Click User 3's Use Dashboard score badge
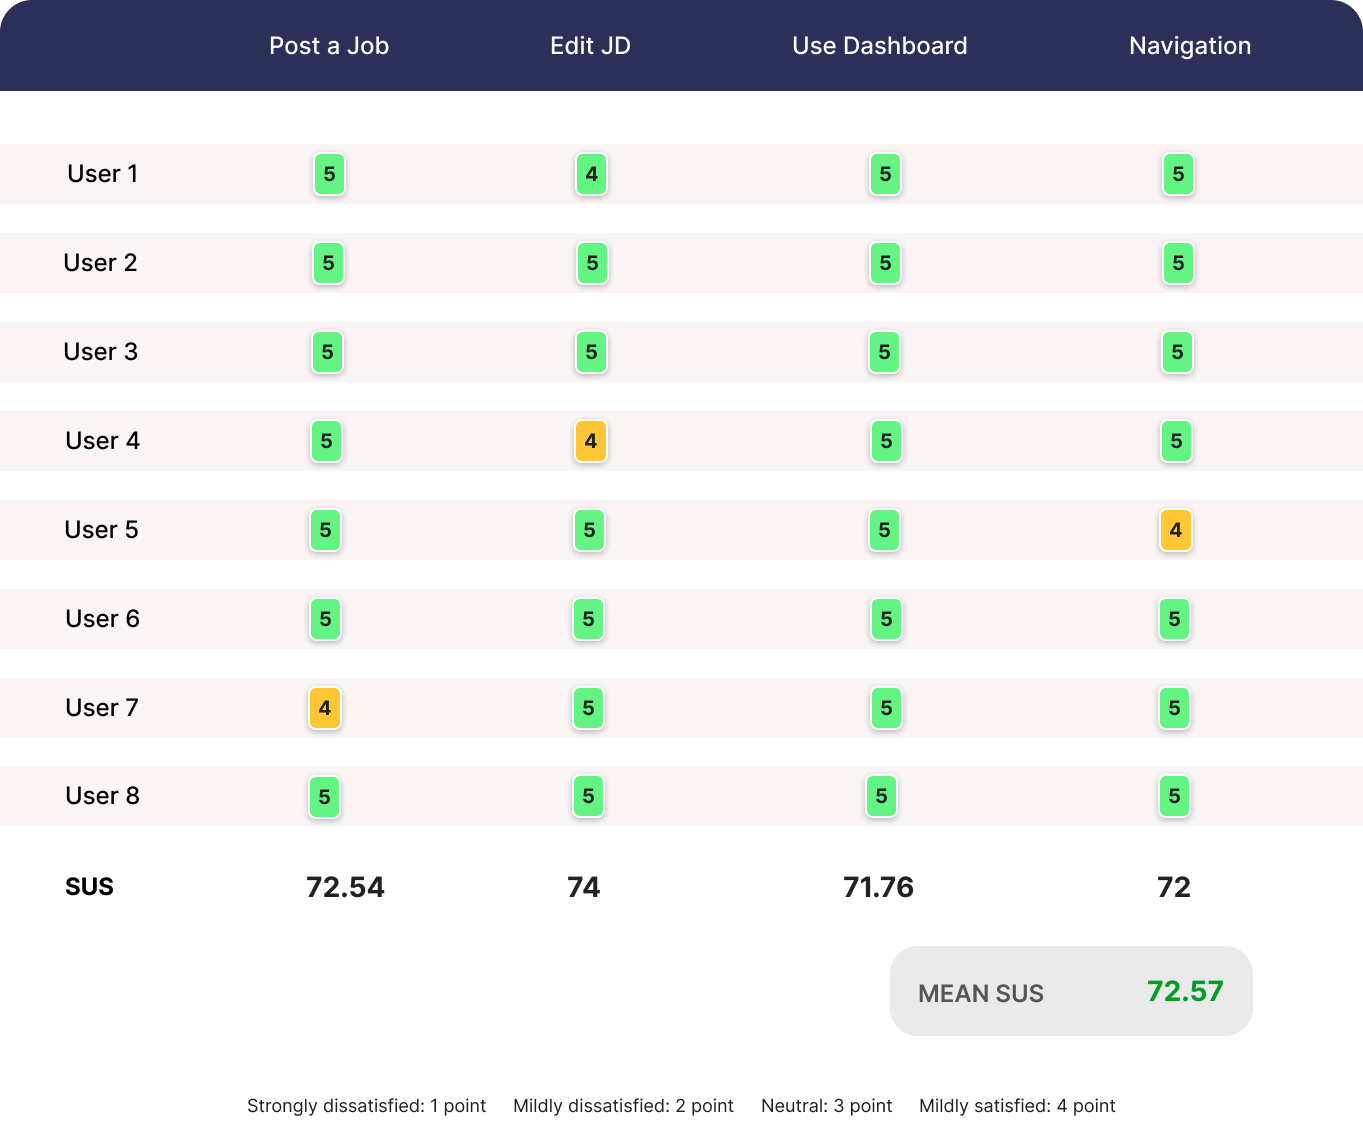Screen dimensions: 1363x1139 click(884, 352)
